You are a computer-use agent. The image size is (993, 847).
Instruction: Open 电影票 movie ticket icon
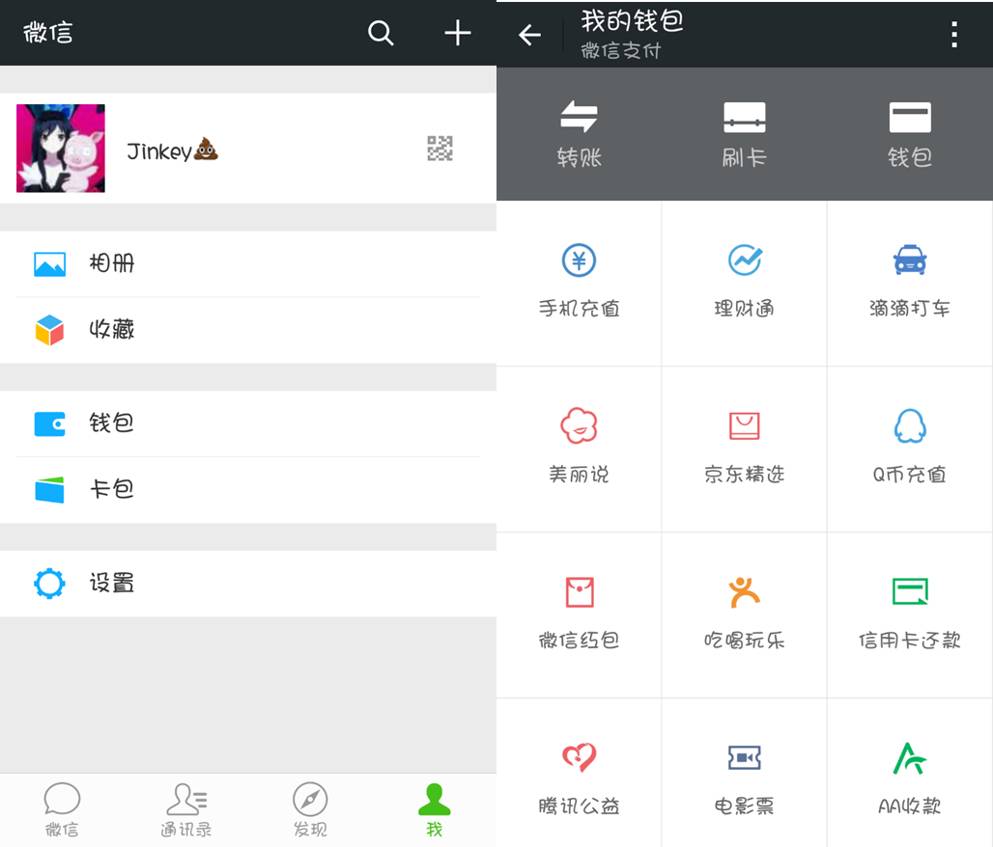(745, 758)
